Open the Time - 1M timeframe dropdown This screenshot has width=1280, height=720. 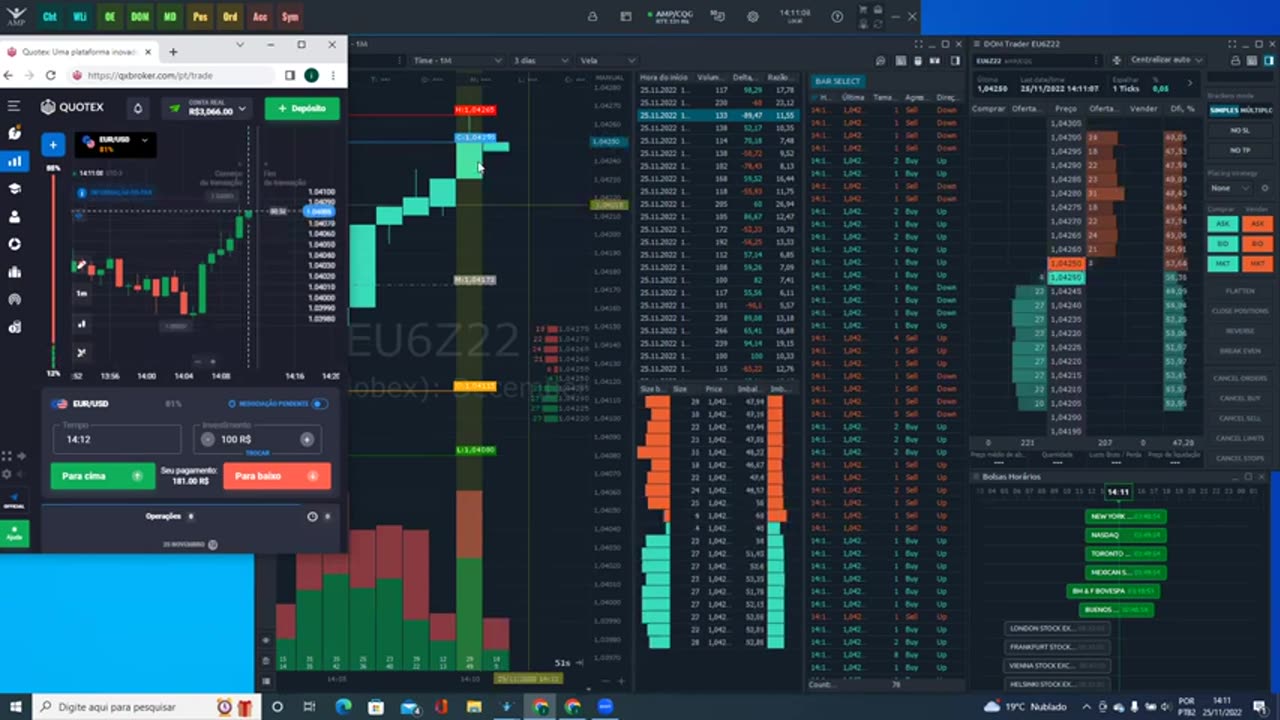[x=457, y=60]
